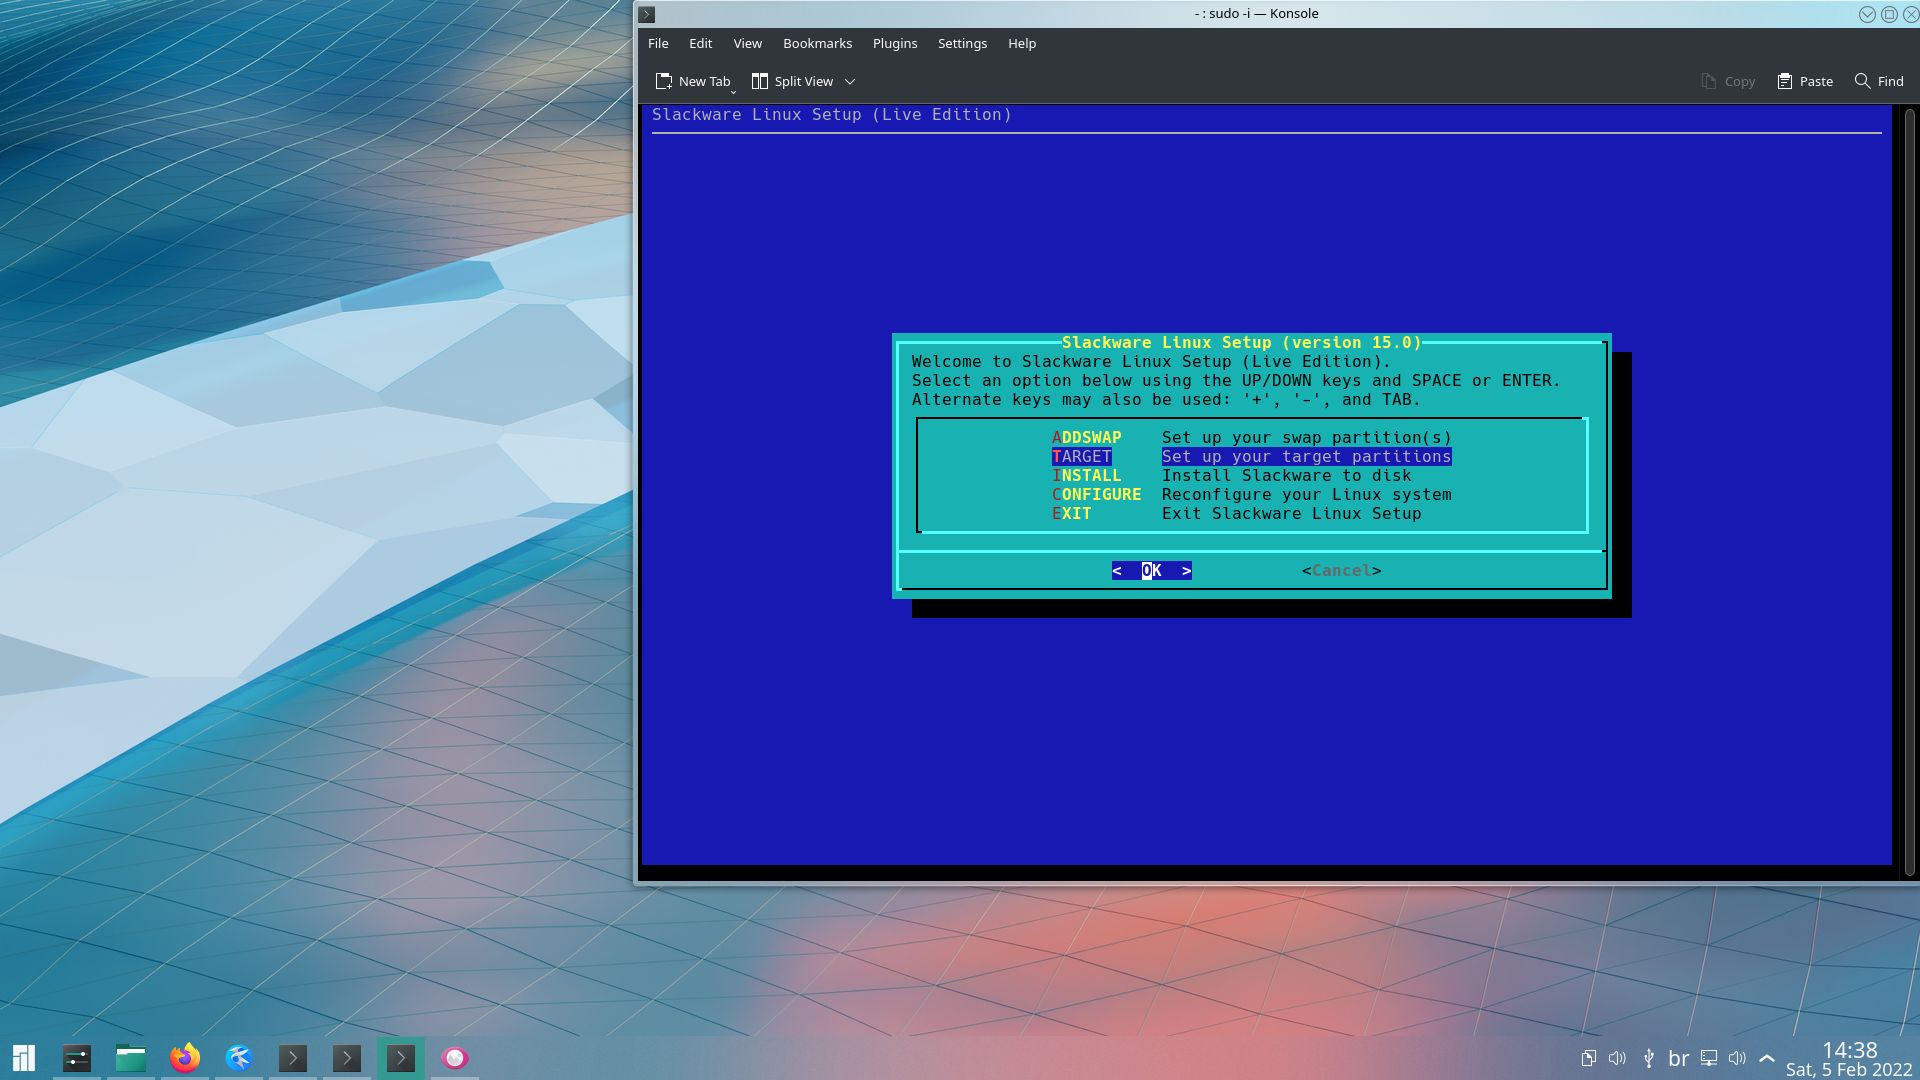Open System Settings from taskbar

tap(77, 1058)
